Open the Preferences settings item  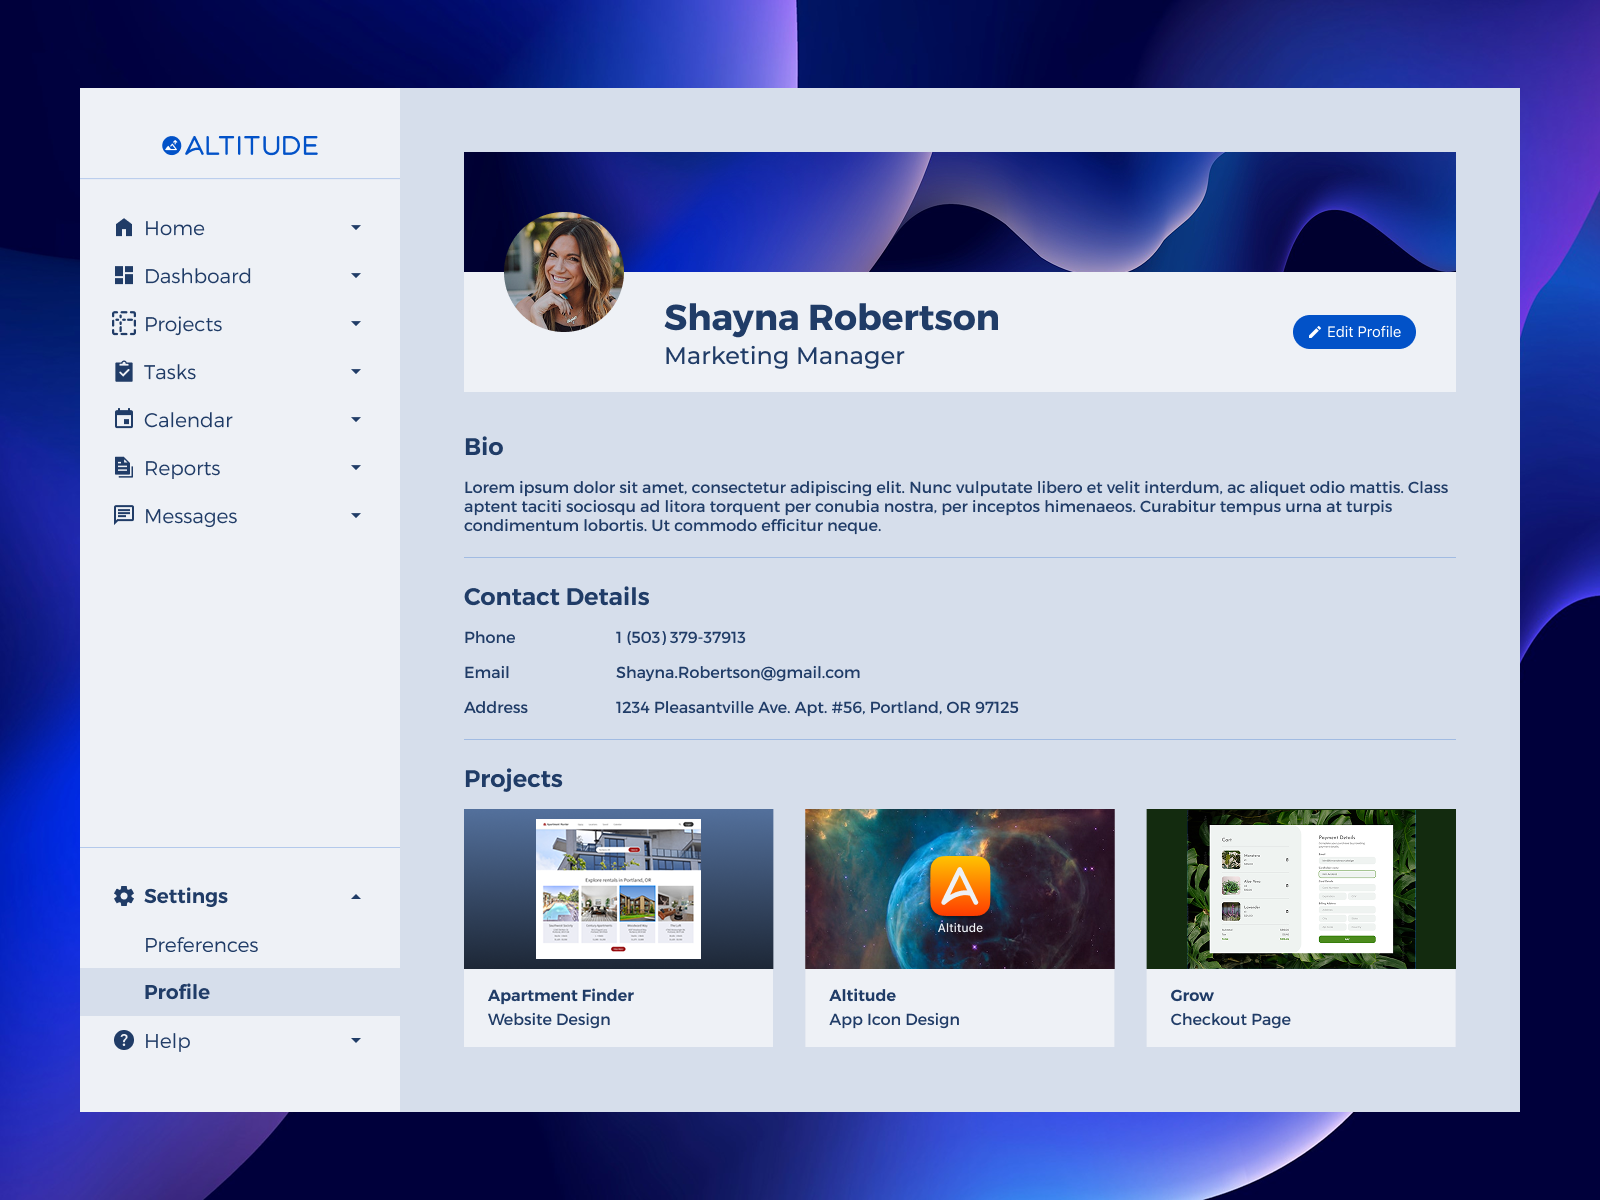pos(201,944)
